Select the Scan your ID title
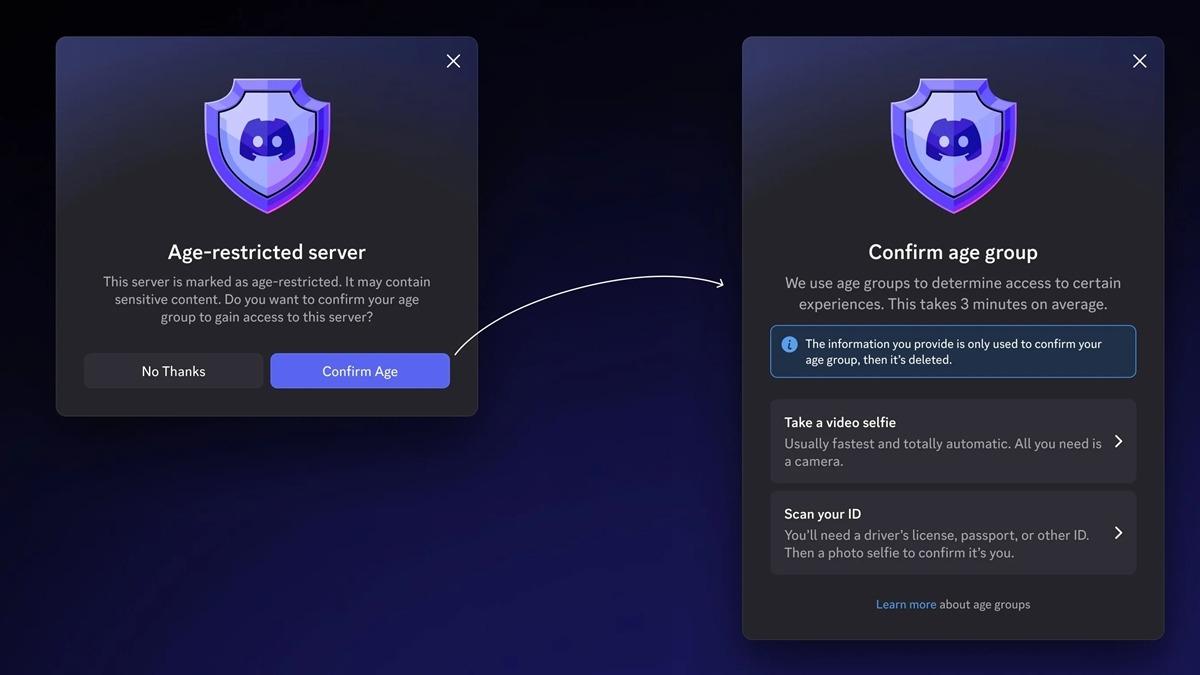Image resolution: width=1200 pixels, height=675 pixels. coord(822,514)
